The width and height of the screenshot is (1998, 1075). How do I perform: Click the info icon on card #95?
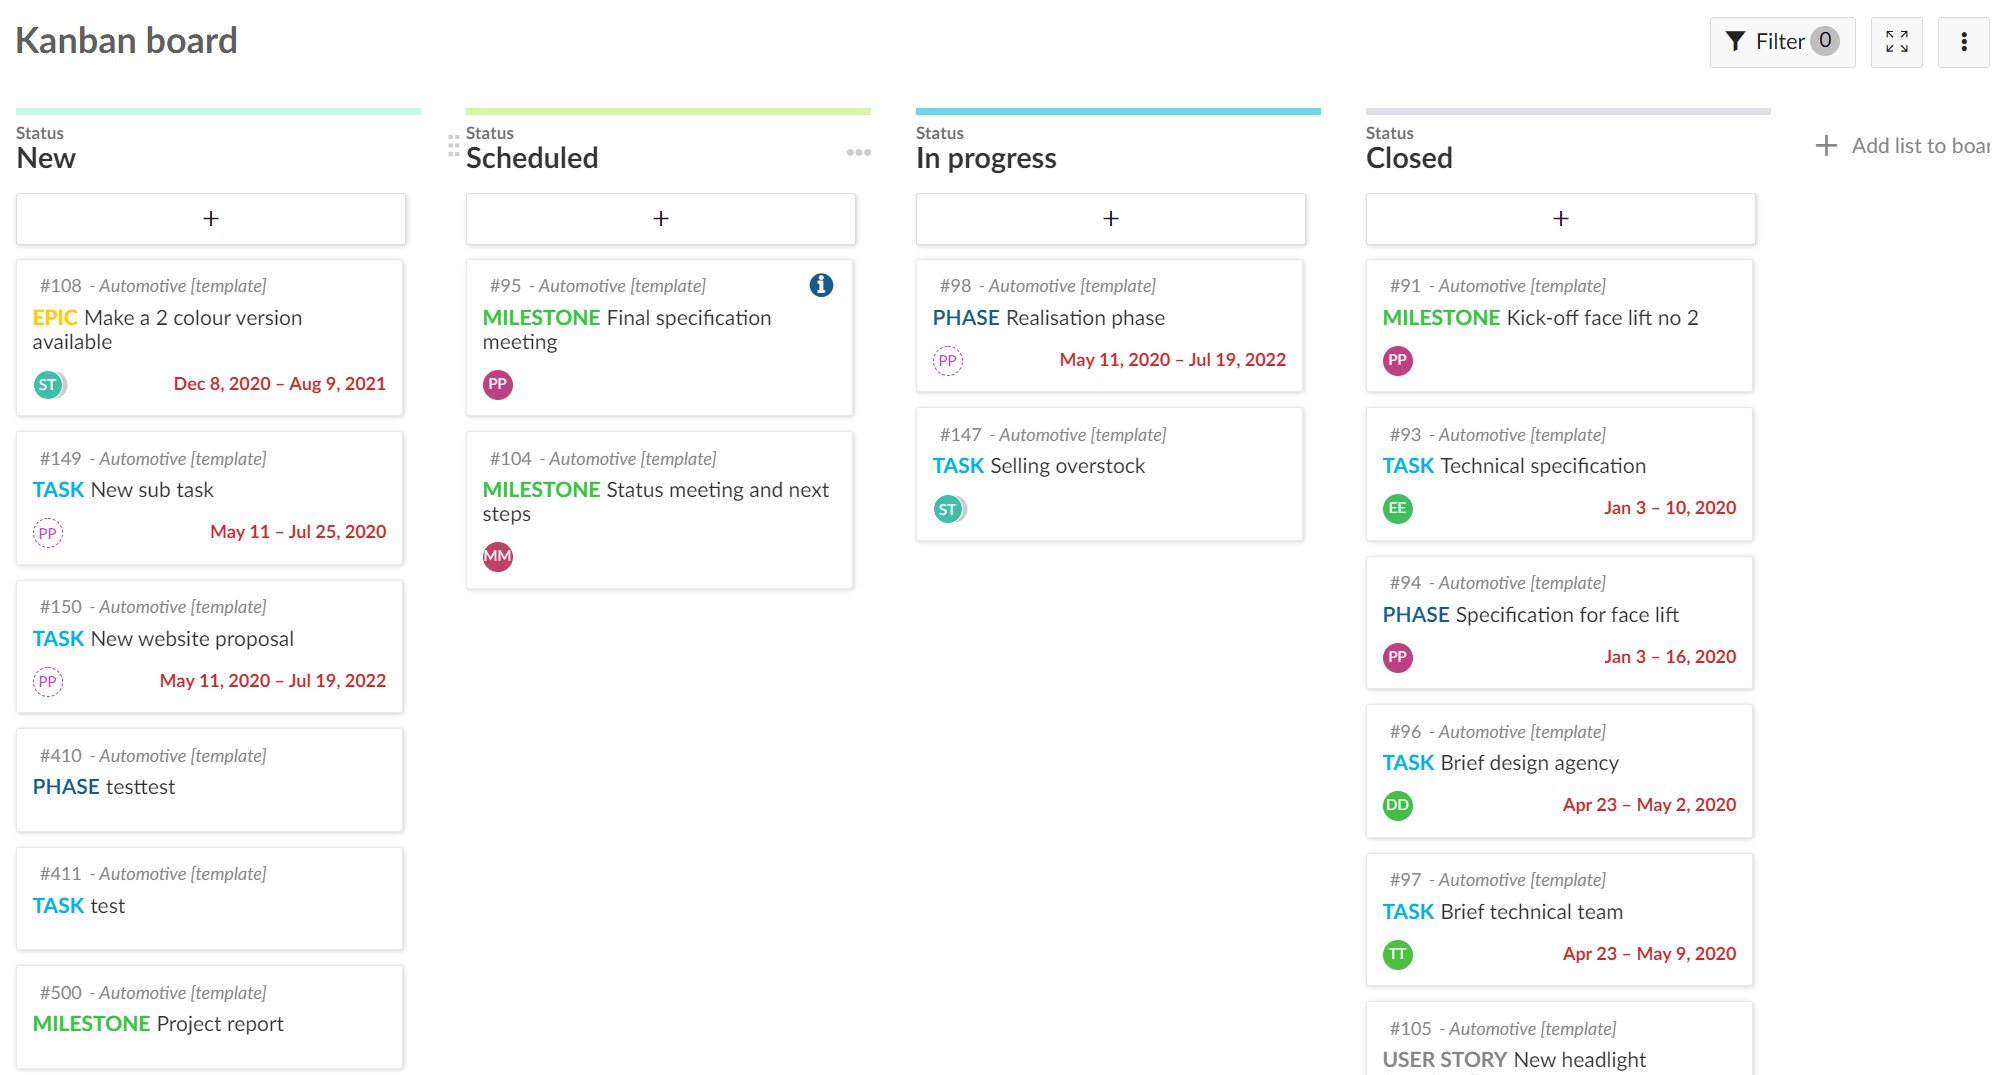pos(821,285)
